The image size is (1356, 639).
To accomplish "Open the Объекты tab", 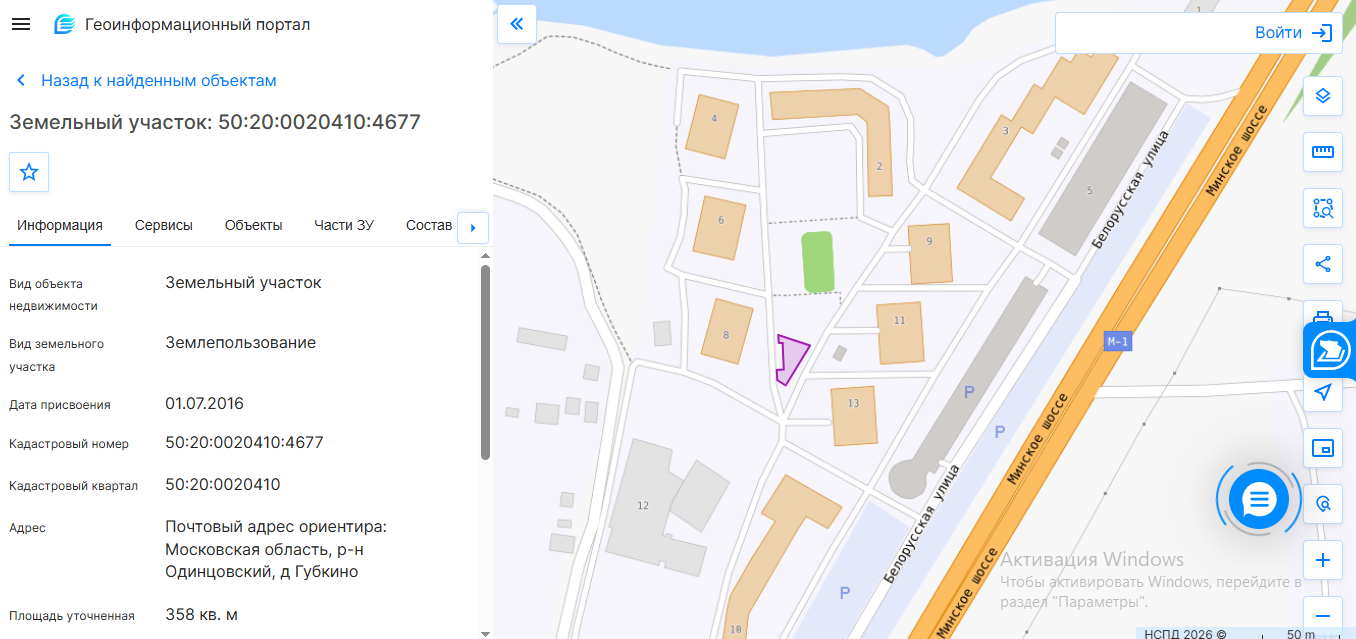I will pos(253,225).
